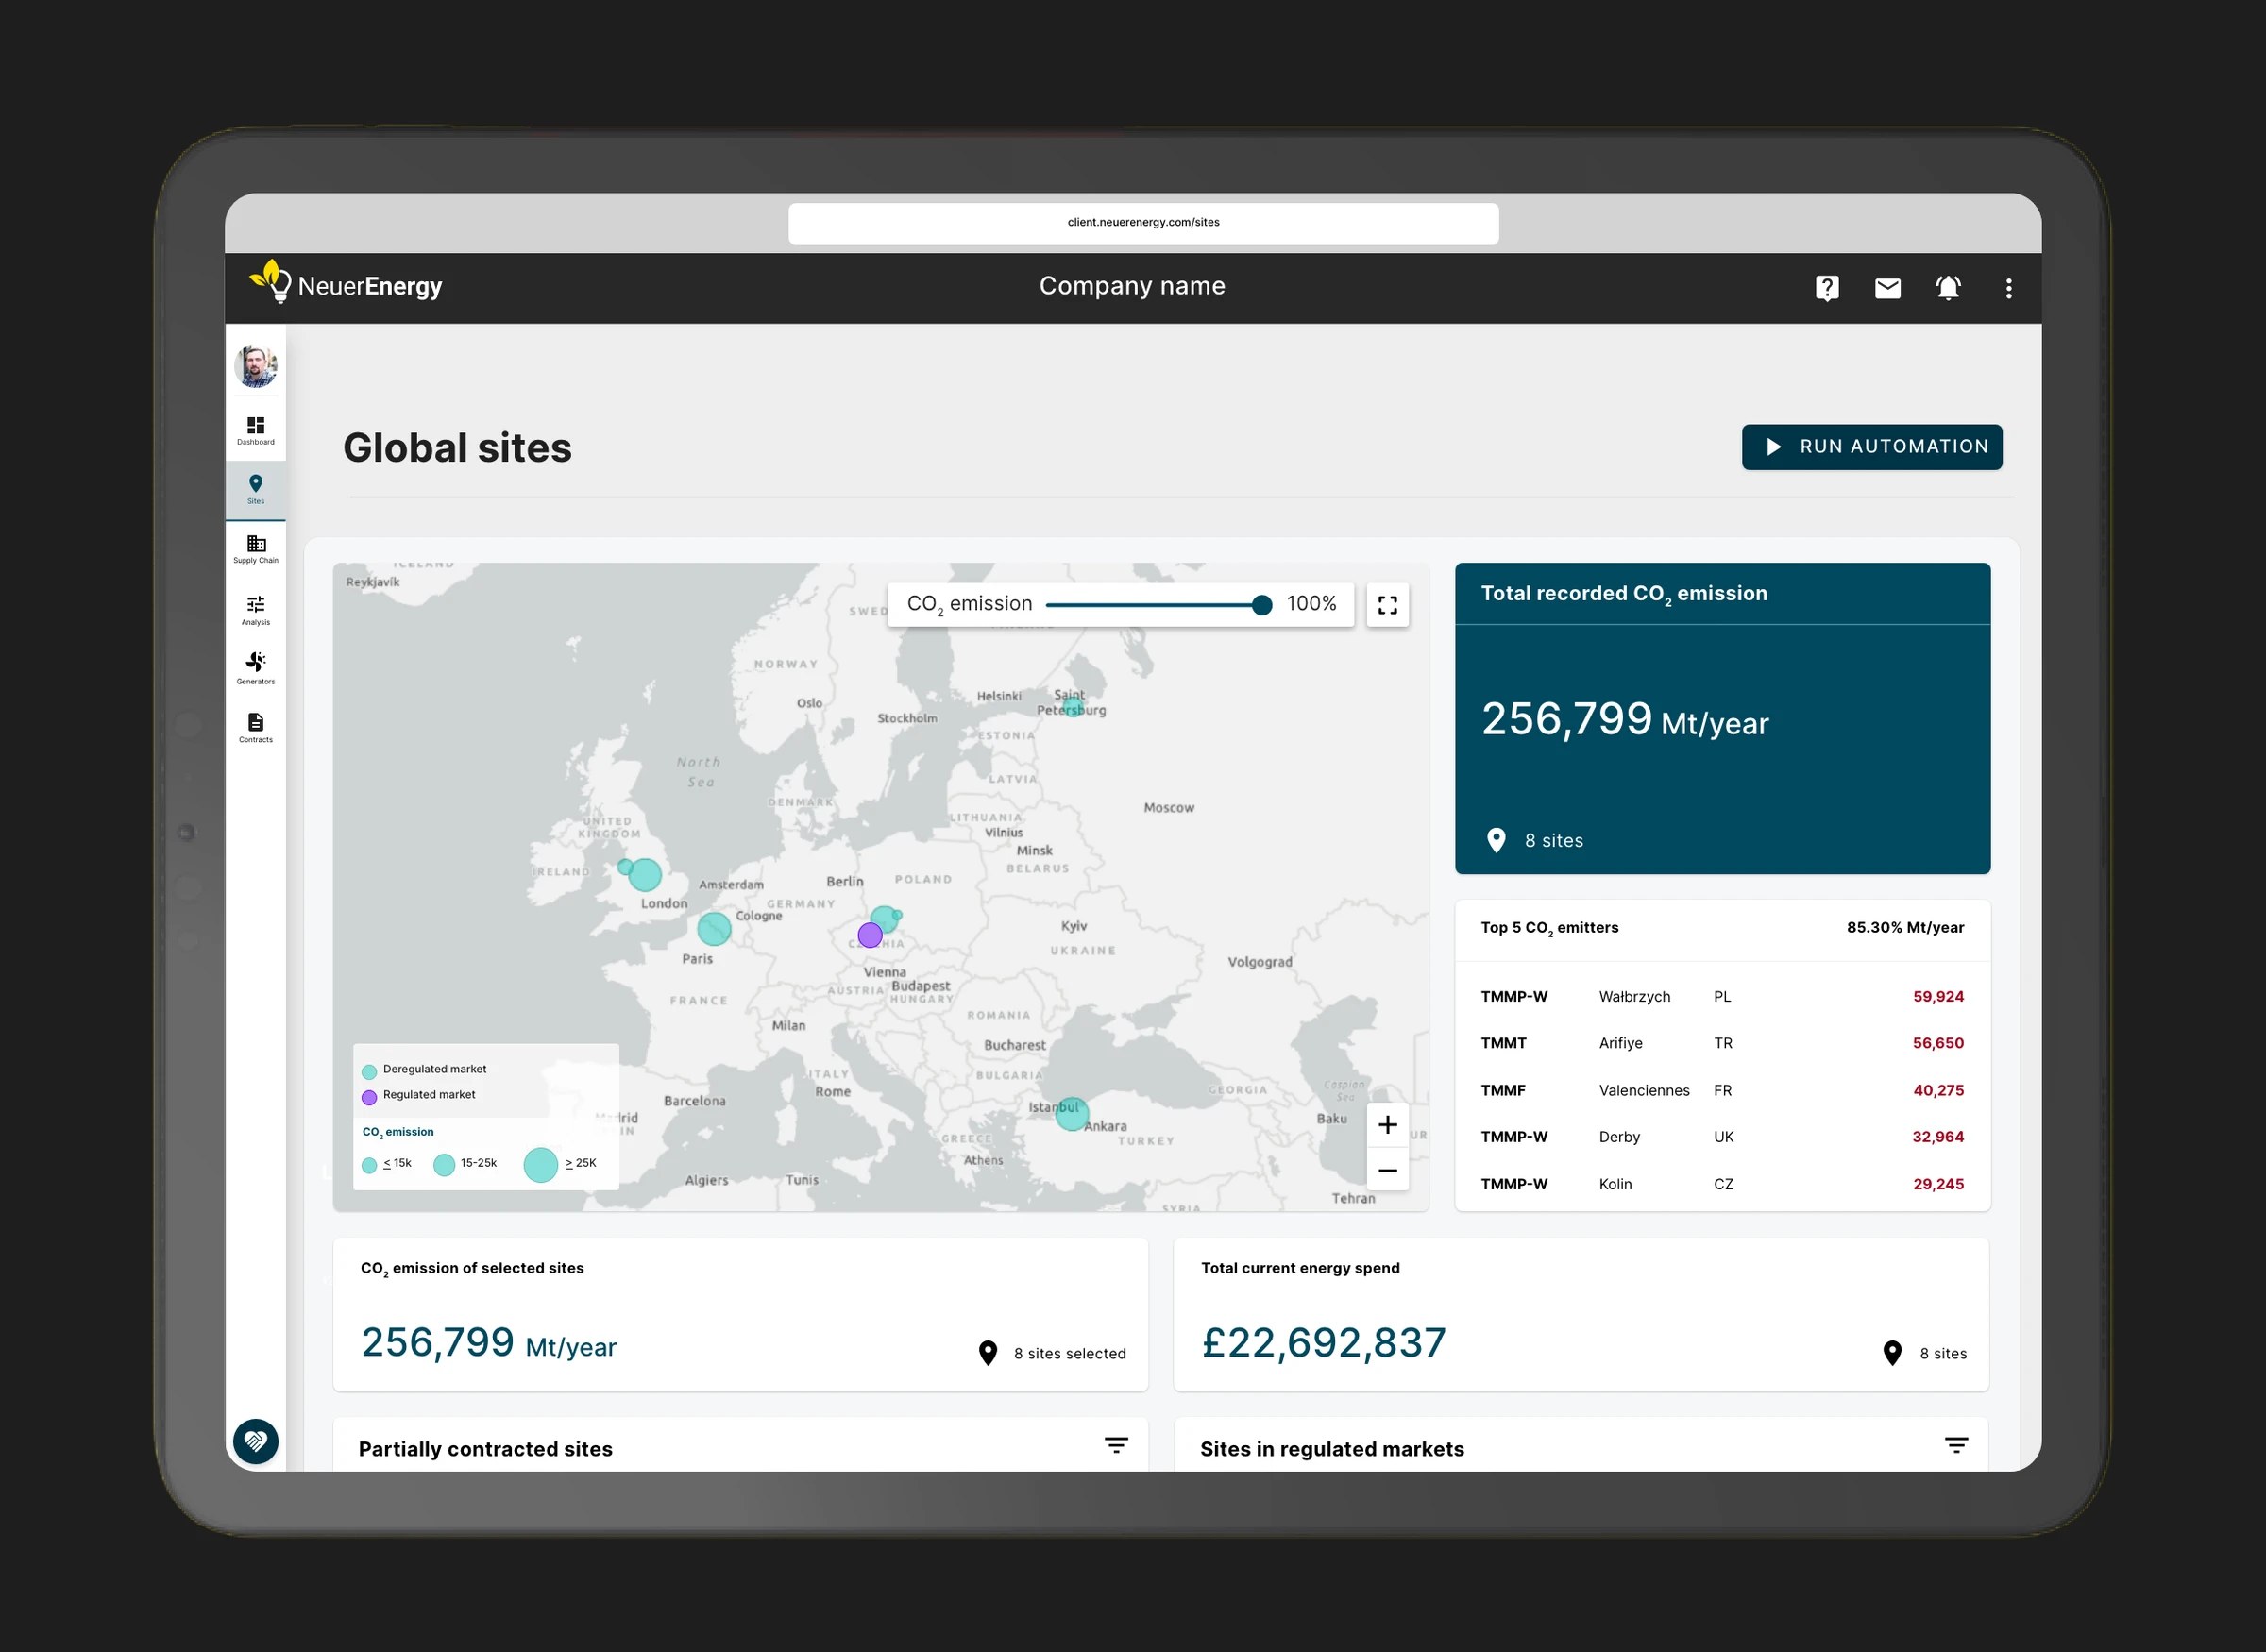Open the three-dot more options menu
2266x1652 pixels.
coord(2008,288)
